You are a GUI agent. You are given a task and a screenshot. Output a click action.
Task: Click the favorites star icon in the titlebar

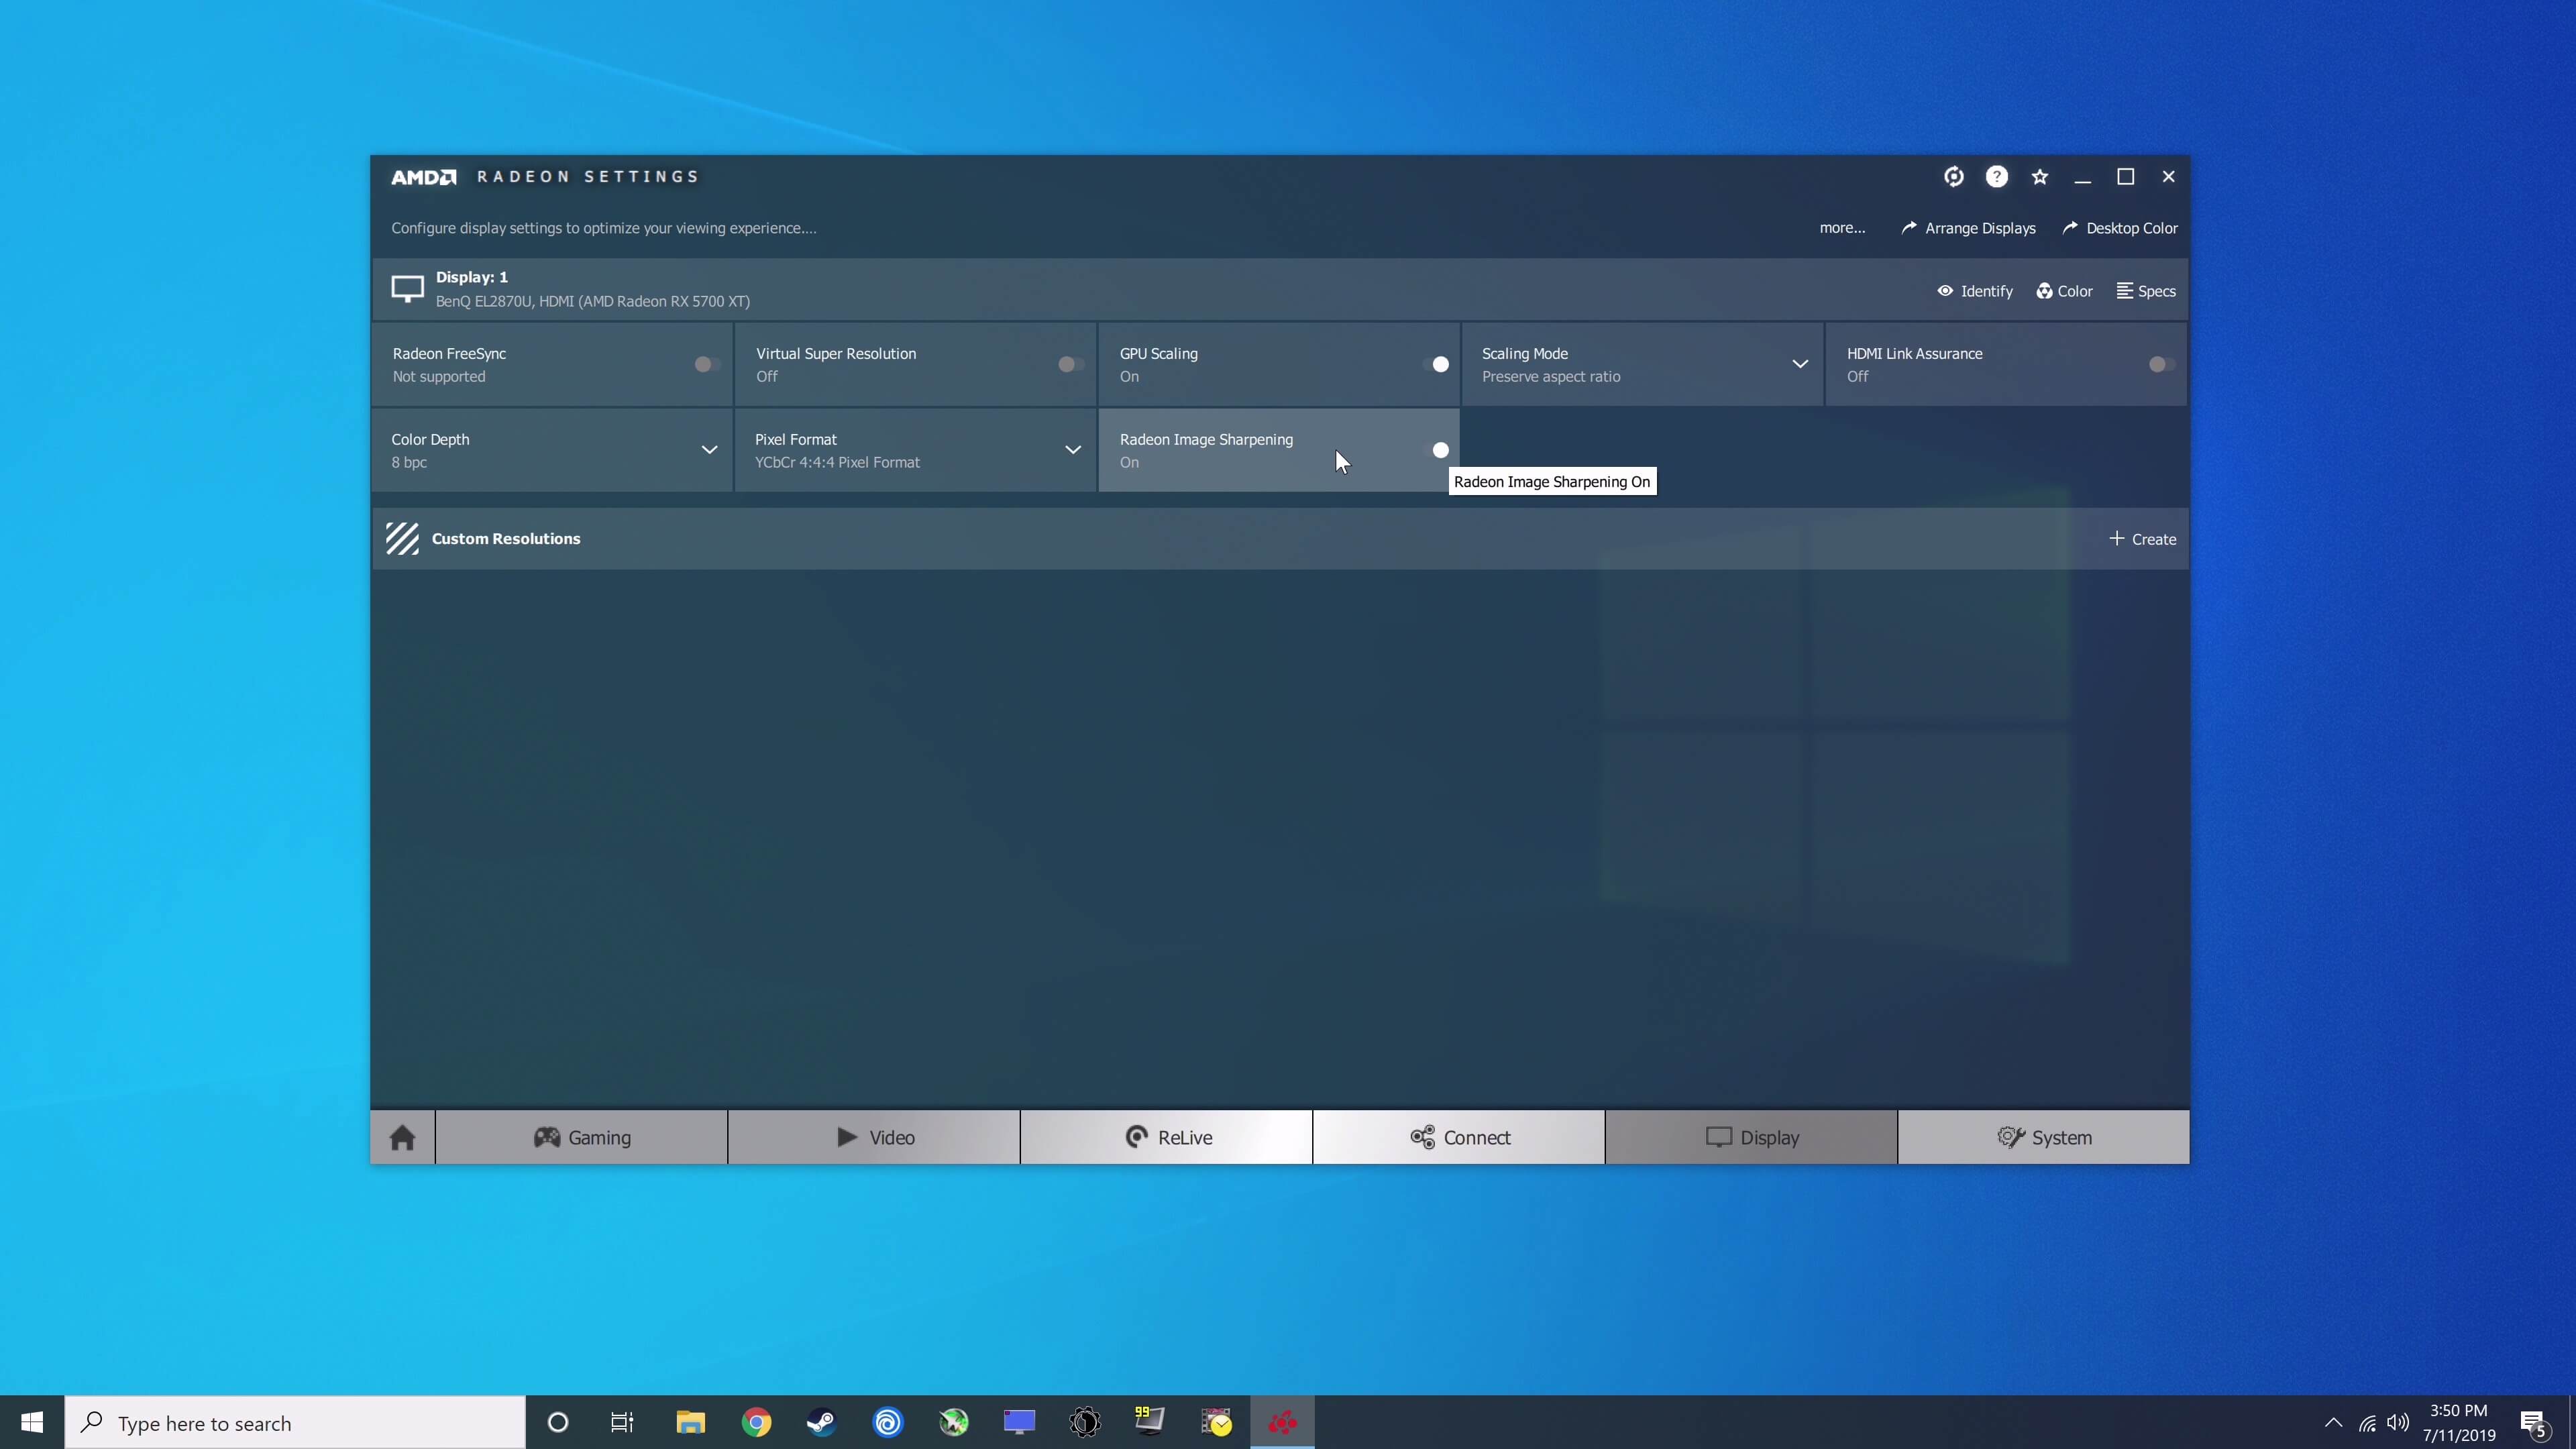pyautogui.click(x=2040, y=176)
